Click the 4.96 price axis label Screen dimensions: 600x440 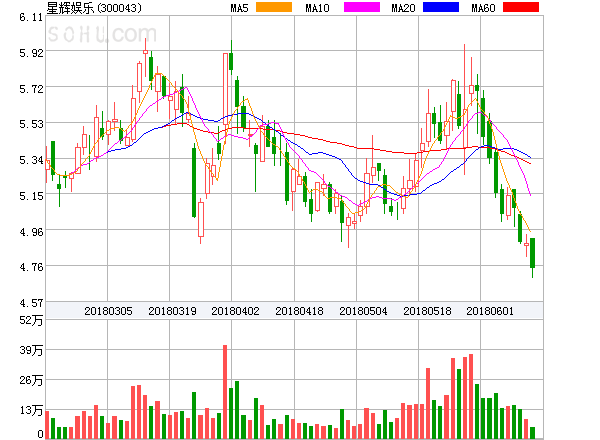tap(31, 232)
